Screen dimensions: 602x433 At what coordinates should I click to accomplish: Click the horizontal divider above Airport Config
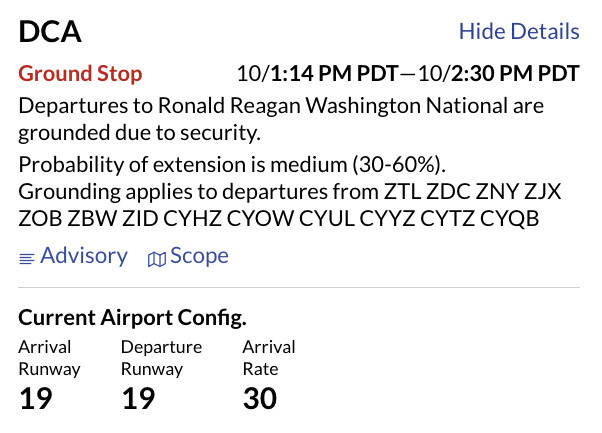[x=300, y=288]
